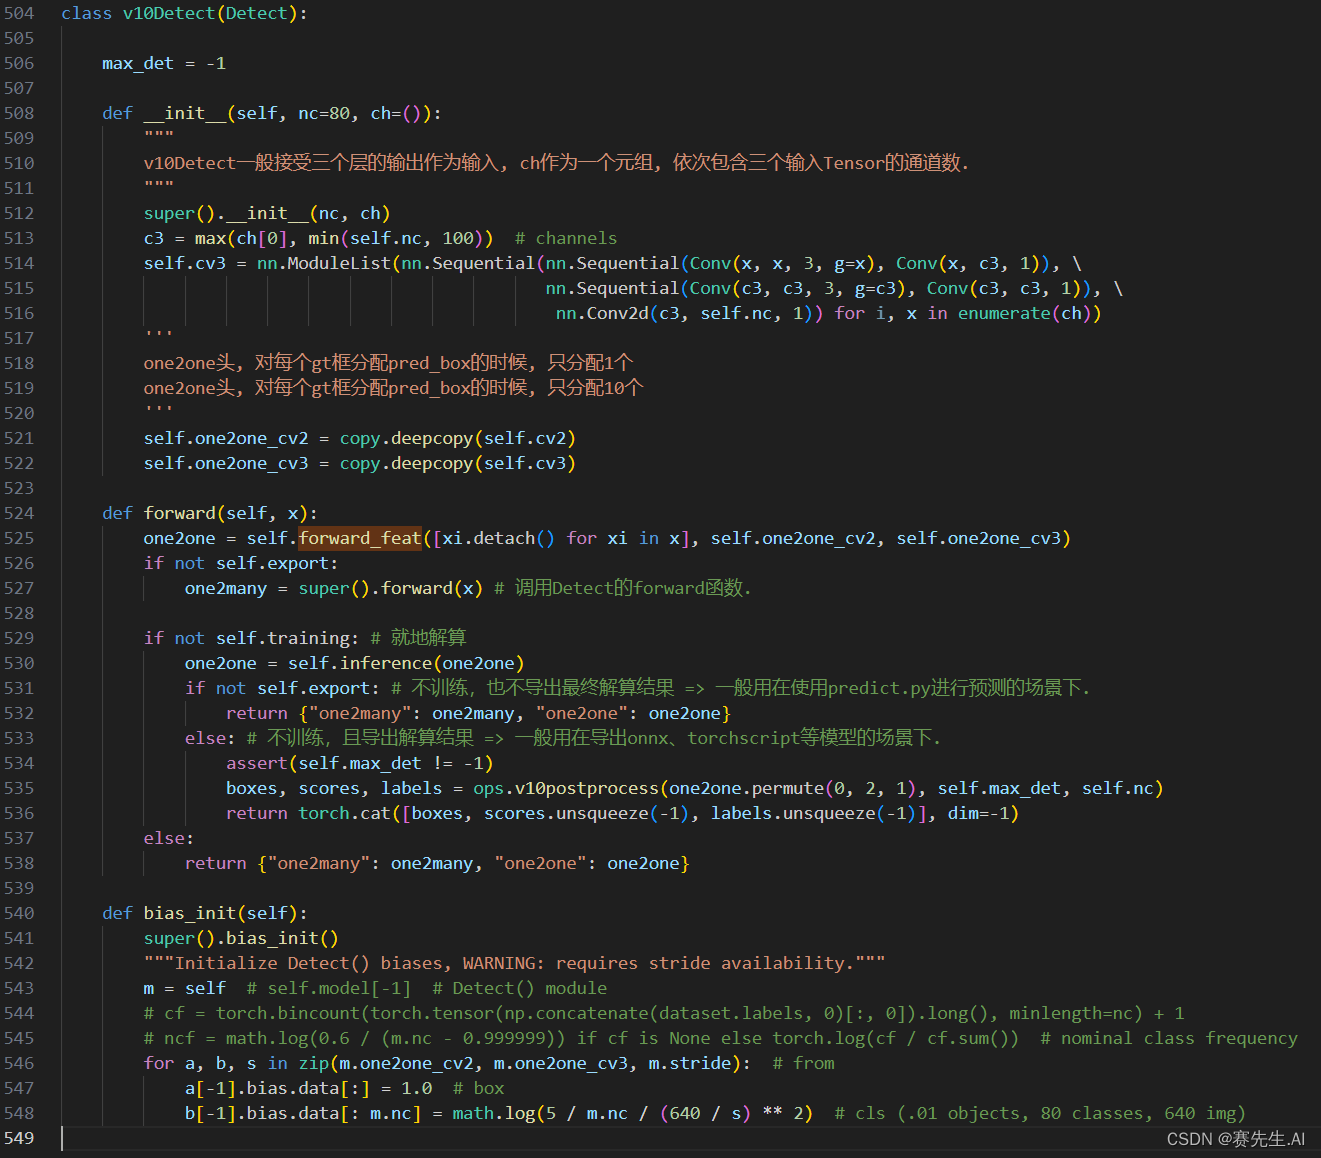
Task: Click '# nominal class frequency' comment on line 545
Action: (1169, 1038)
